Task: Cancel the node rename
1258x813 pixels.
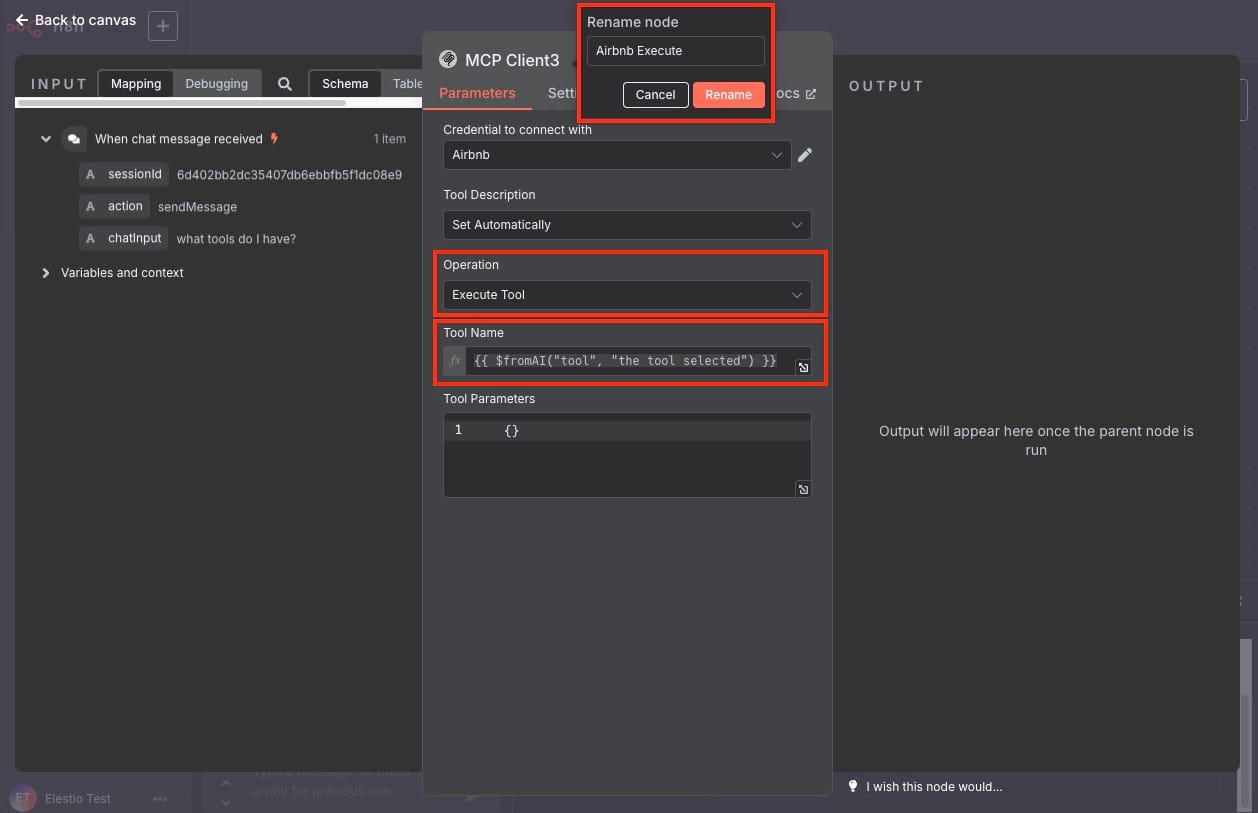Action: coord(655,94)
